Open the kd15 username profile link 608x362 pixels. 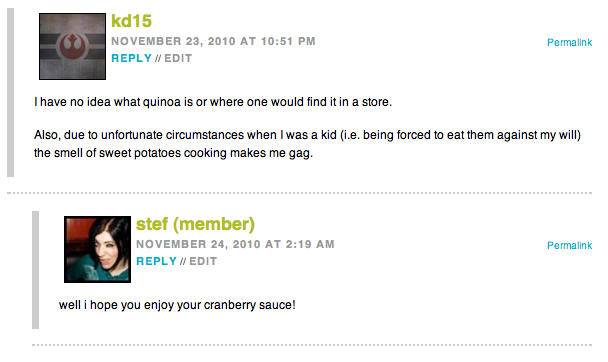tap(131, 21)
